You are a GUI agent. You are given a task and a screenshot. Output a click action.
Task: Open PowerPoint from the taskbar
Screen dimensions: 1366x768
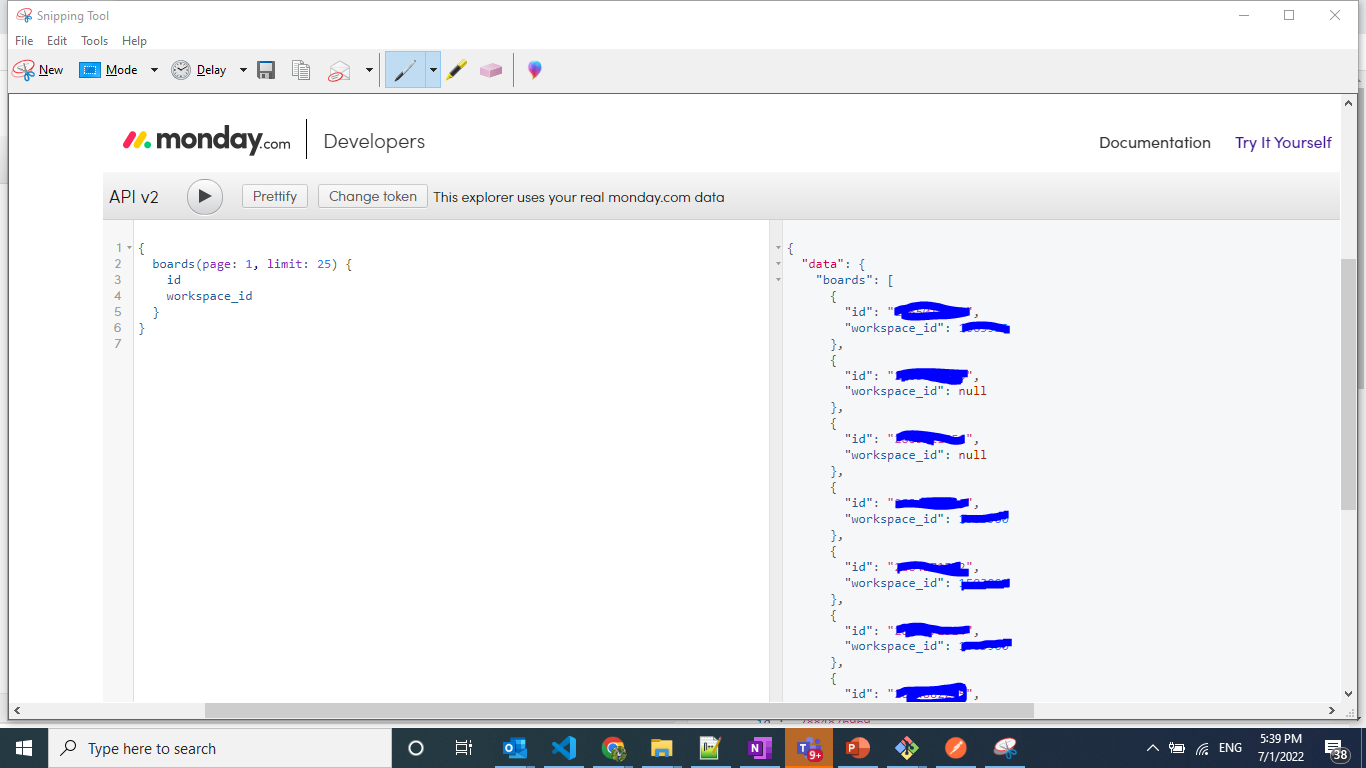click(x=857, y=748)
